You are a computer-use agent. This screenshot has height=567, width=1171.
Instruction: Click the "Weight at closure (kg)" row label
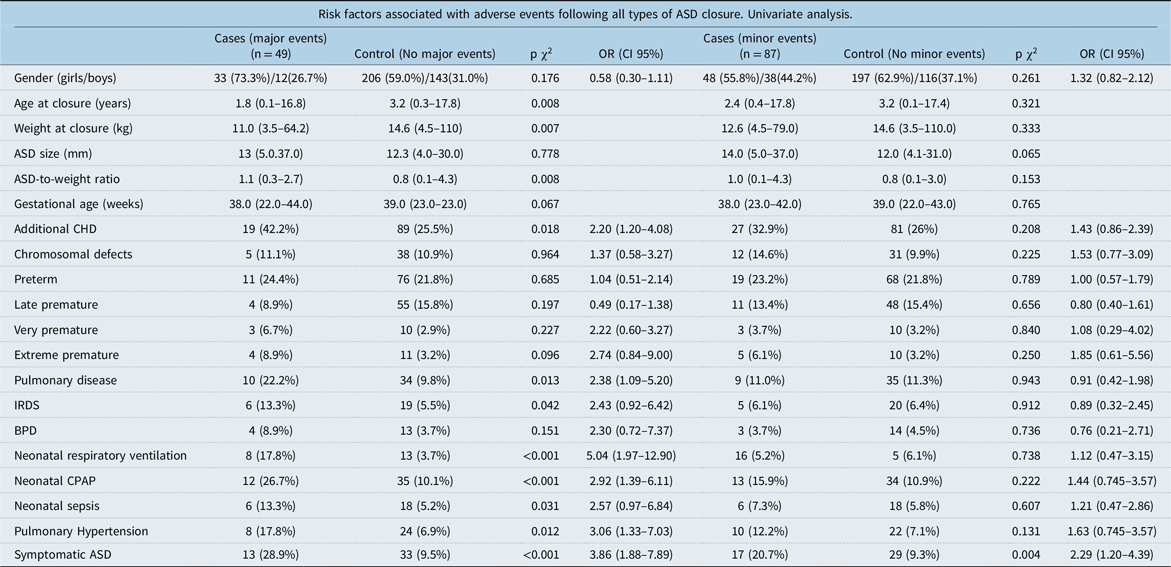coord(72,129)
